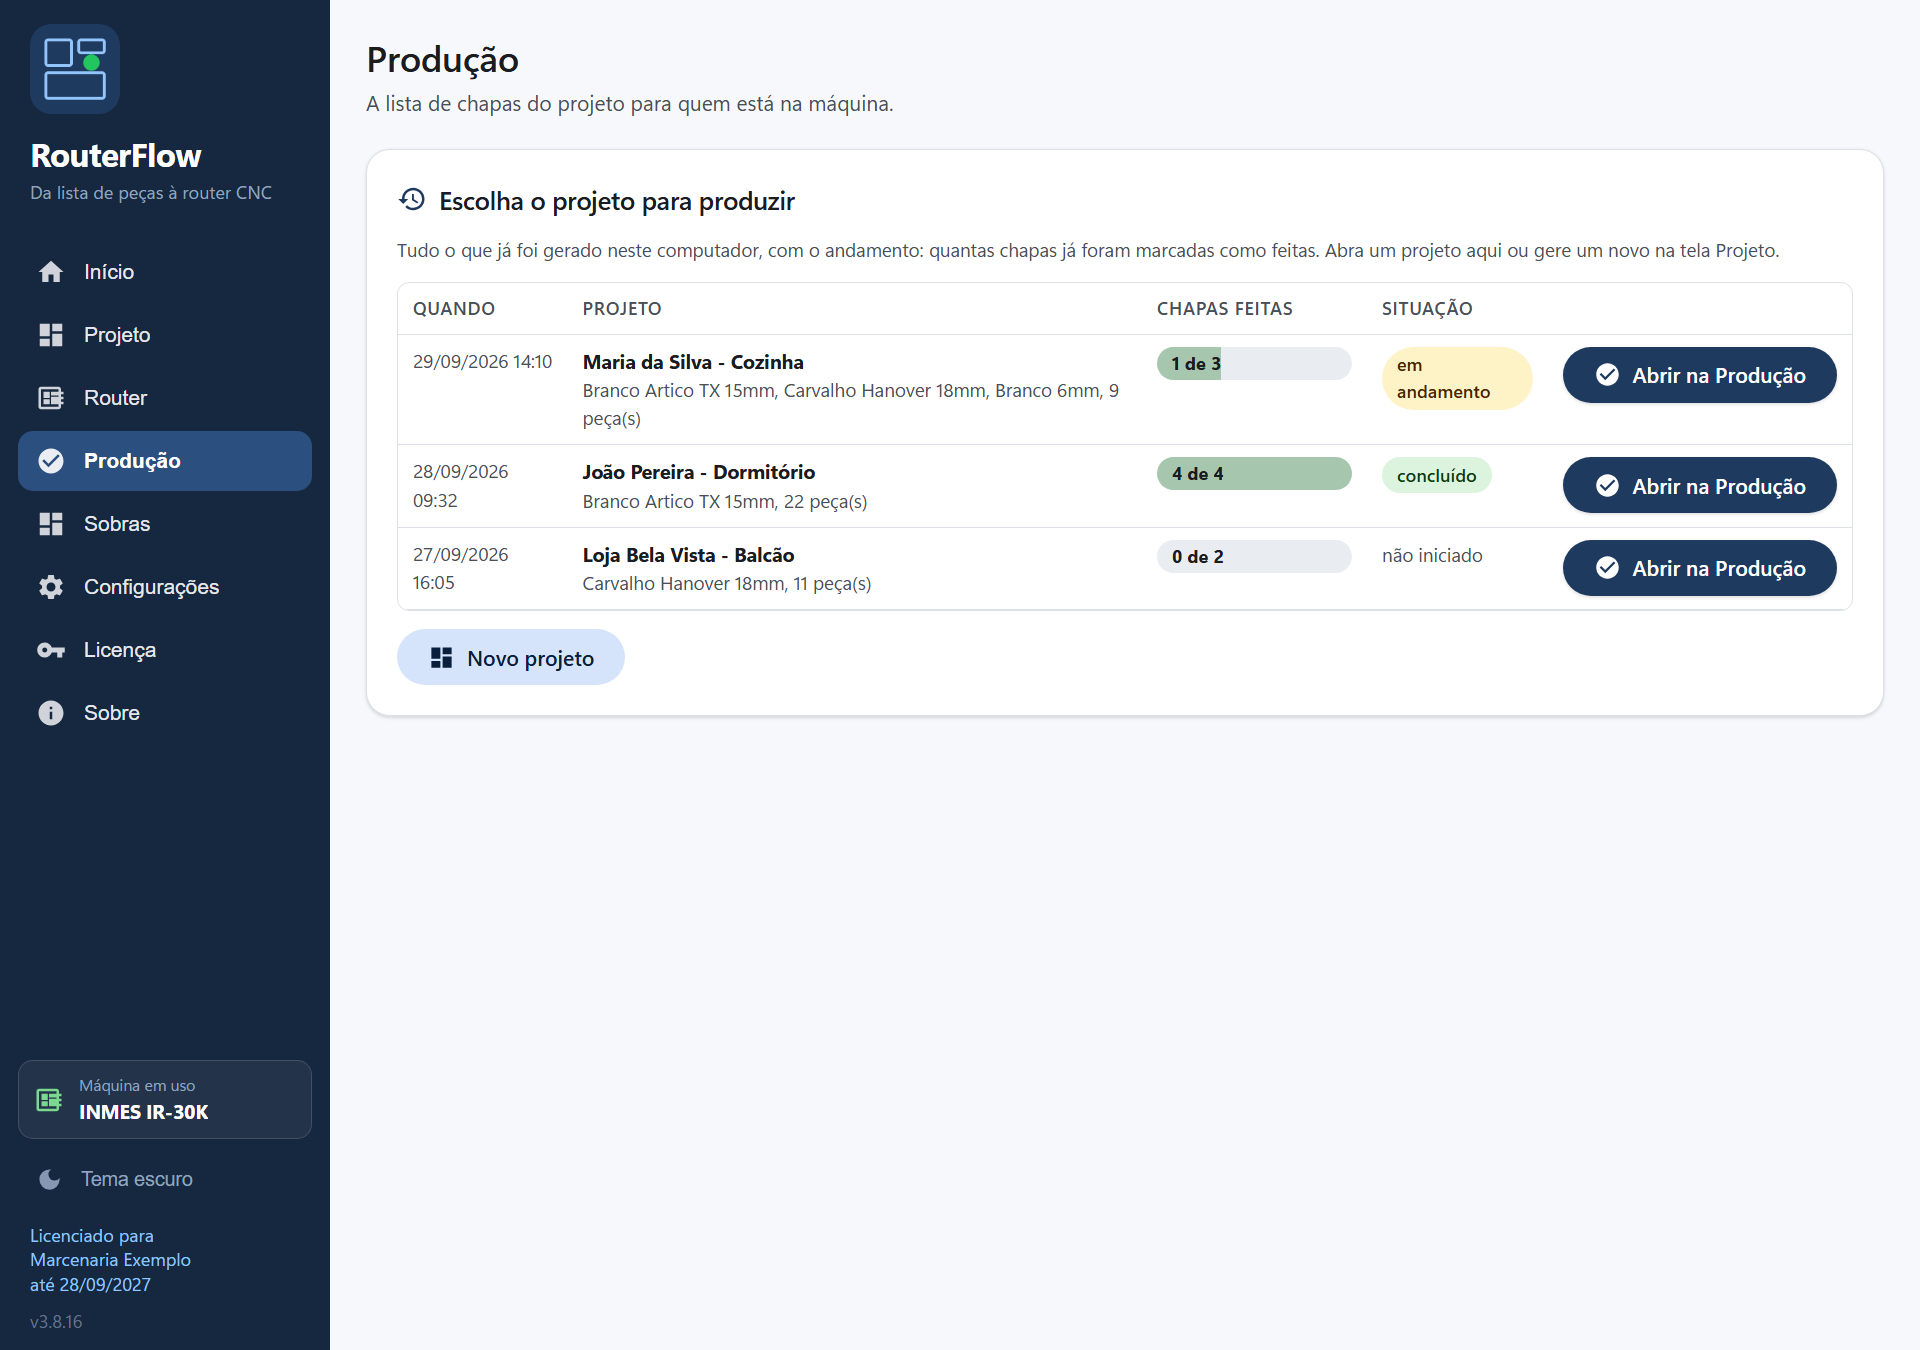The height and width of the screenshot is (1350, 1920).
Task: Click the history clock icon in card header
Action: point(412,200)
